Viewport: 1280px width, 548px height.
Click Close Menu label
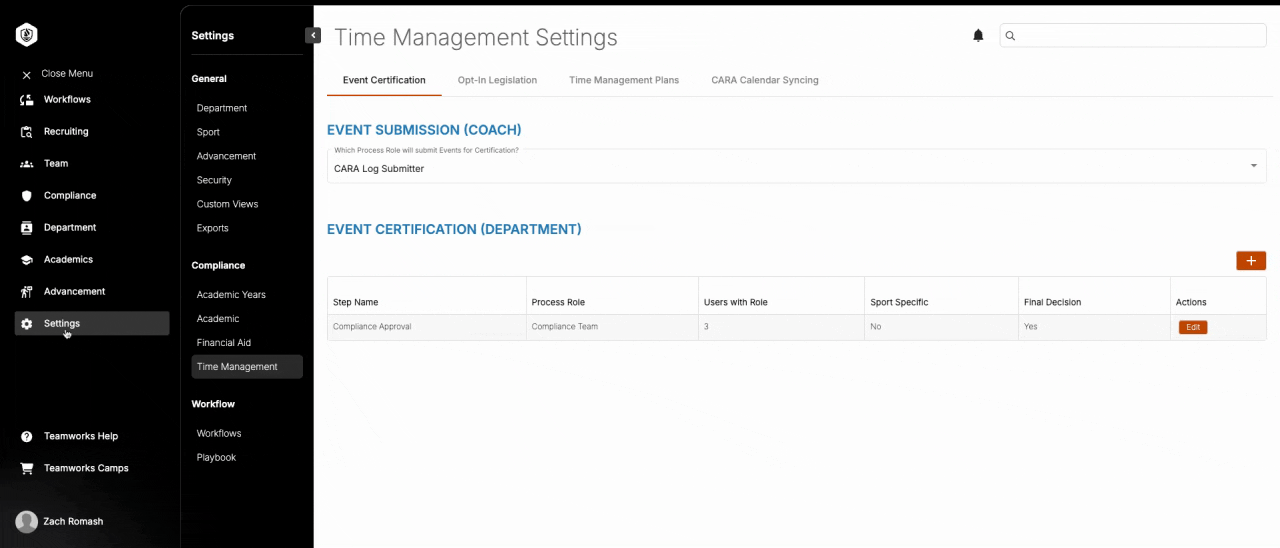coord(67,74)
